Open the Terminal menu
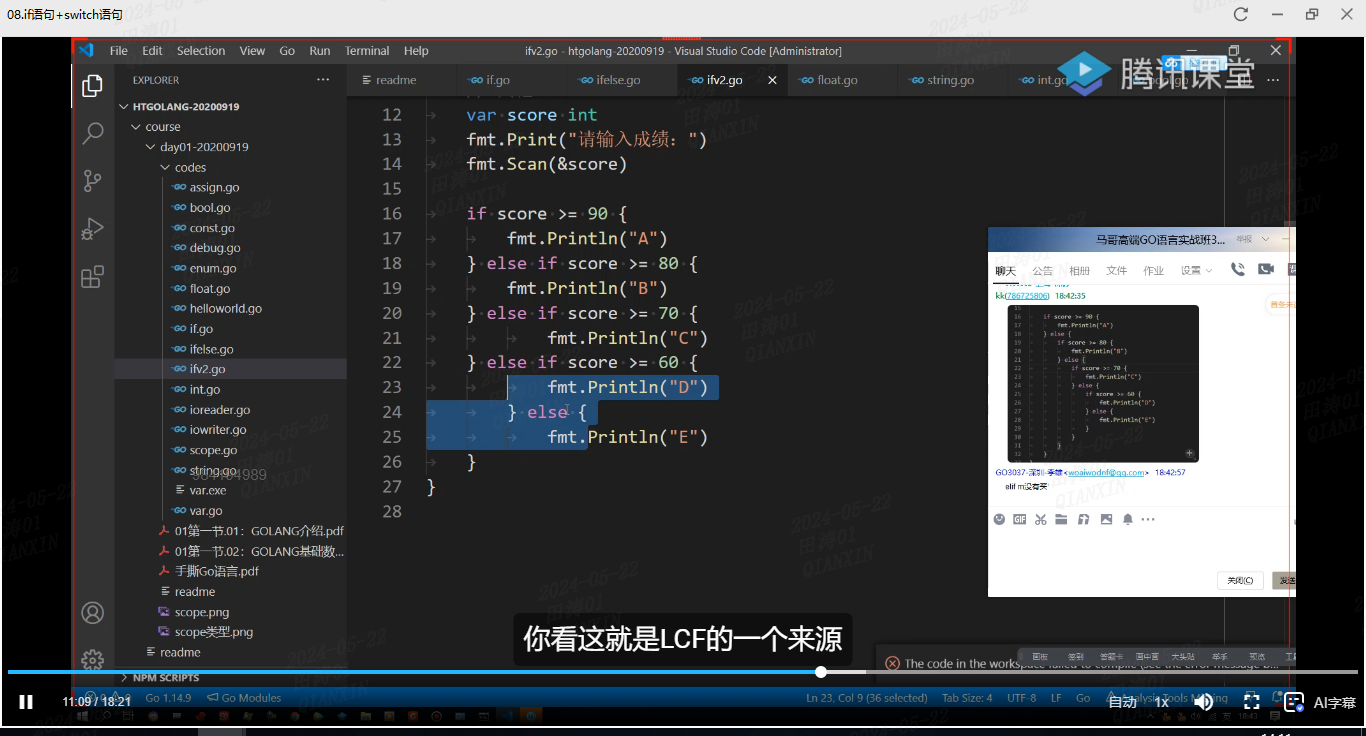The height and width of the screenshot is (736, 1366). click(367, 51)
